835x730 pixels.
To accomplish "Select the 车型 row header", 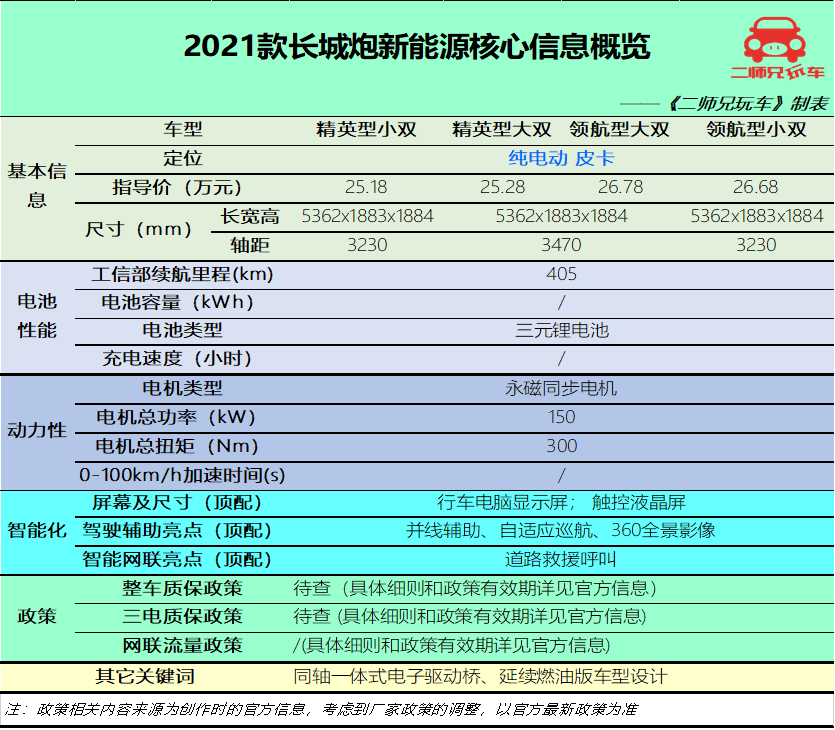I will coord(183,129).
